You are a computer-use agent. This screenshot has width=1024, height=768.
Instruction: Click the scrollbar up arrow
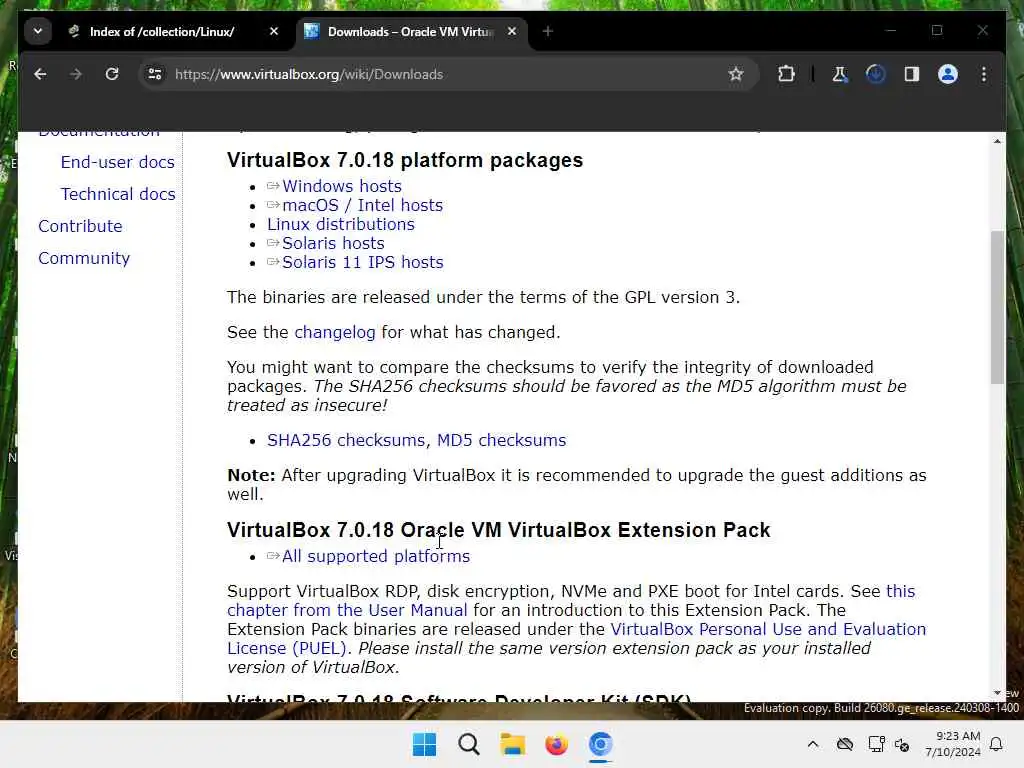tap(997, 141)
